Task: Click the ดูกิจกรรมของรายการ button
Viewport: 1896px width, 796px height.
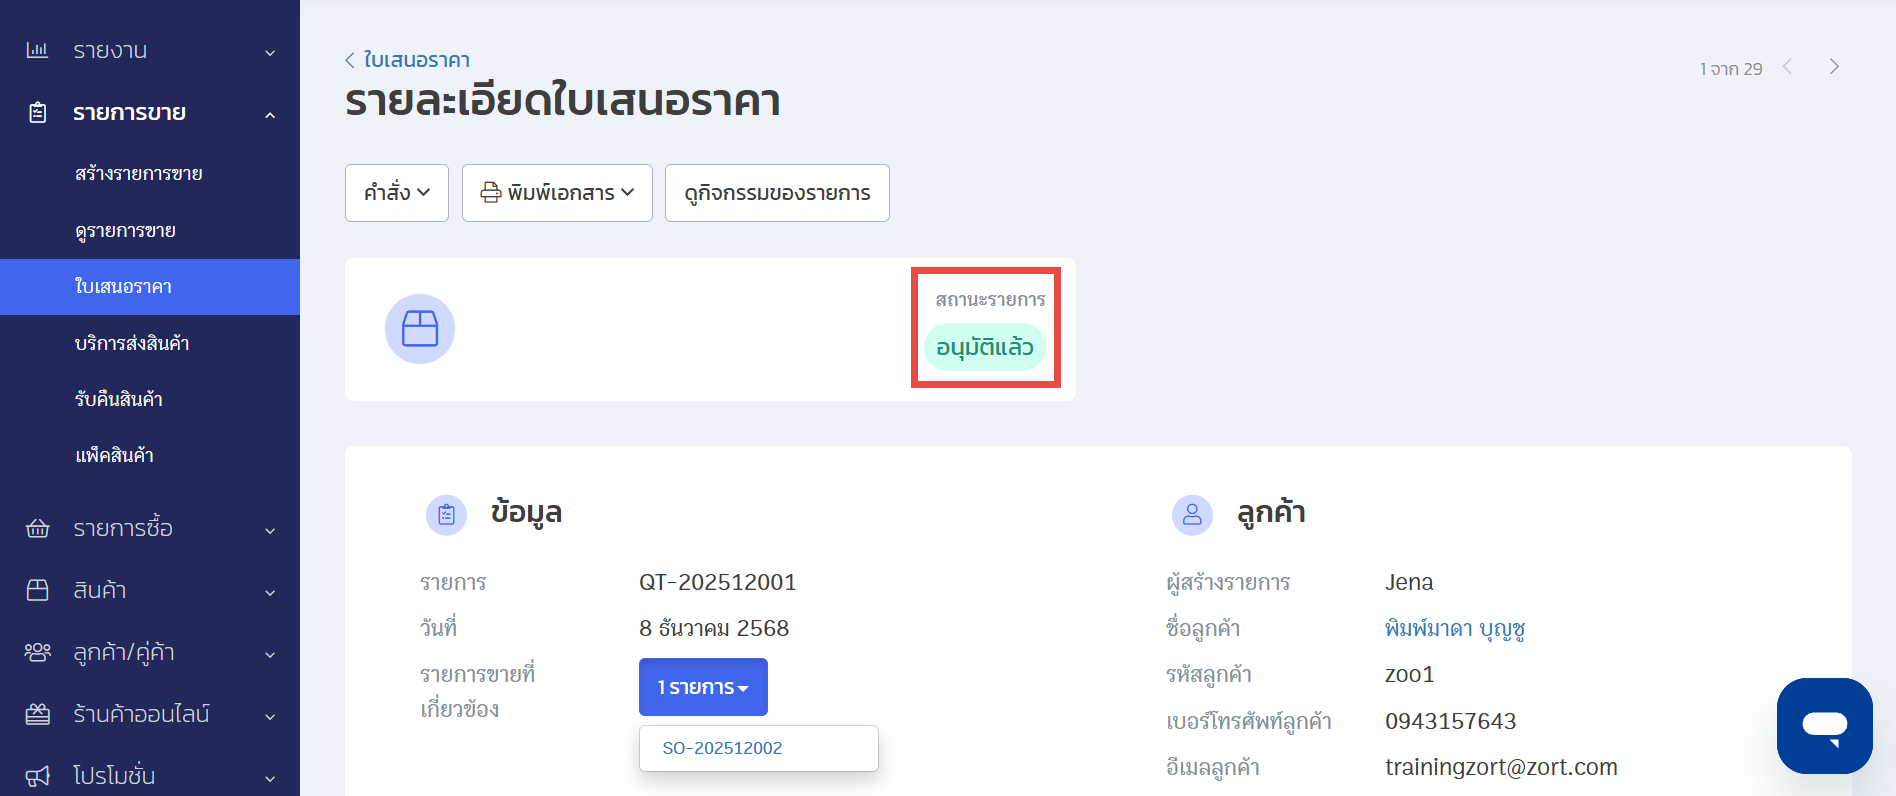Action: 777,193
